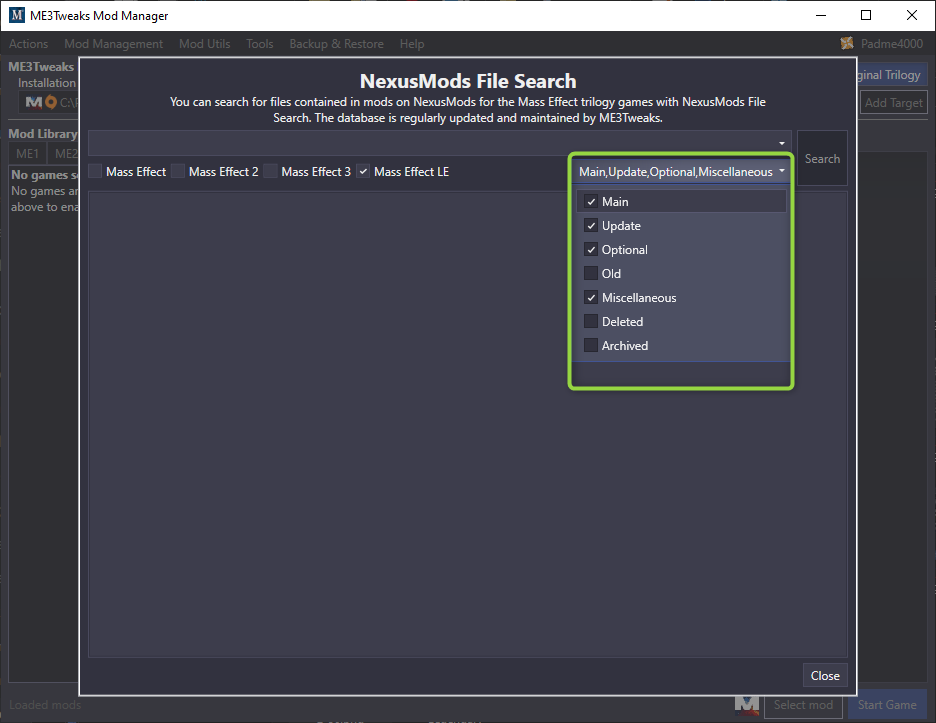Uncheck the Optional file category
This screenshot has height=723, width=936.
click(591, 250)
